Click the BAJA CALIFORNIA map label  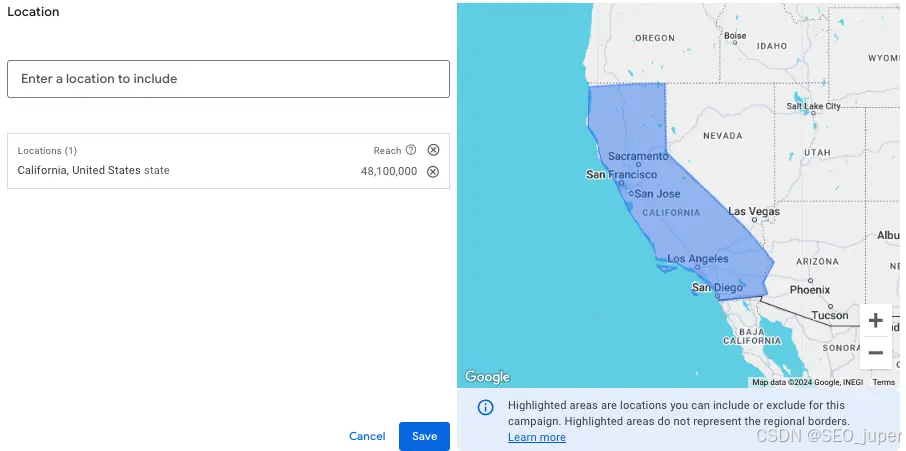pyautogui.click(x=752, y=336)
